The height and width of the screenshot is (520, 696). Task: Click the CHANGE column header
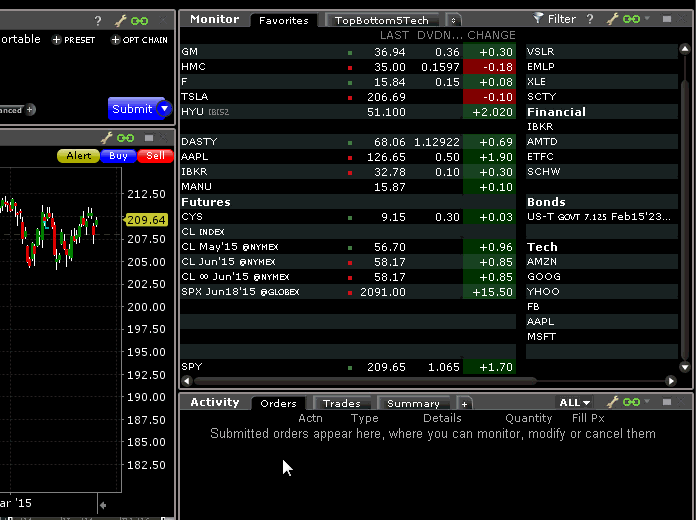tap(491, 35)
